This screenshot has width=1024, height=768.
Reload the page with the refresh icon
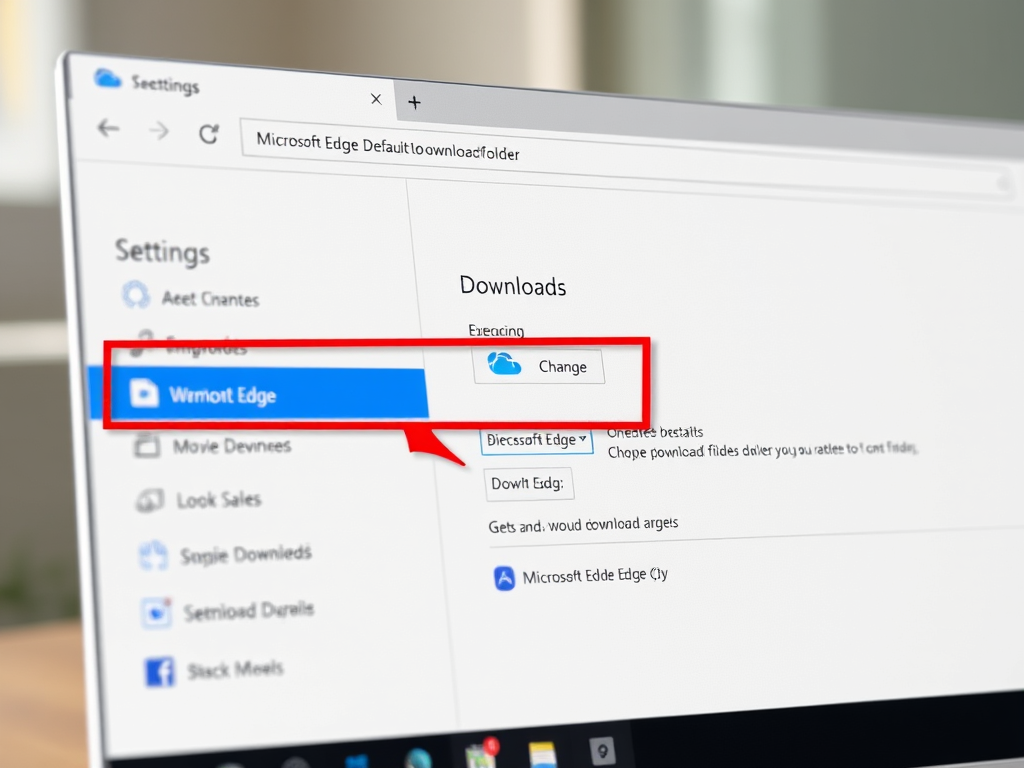point(208,134)
